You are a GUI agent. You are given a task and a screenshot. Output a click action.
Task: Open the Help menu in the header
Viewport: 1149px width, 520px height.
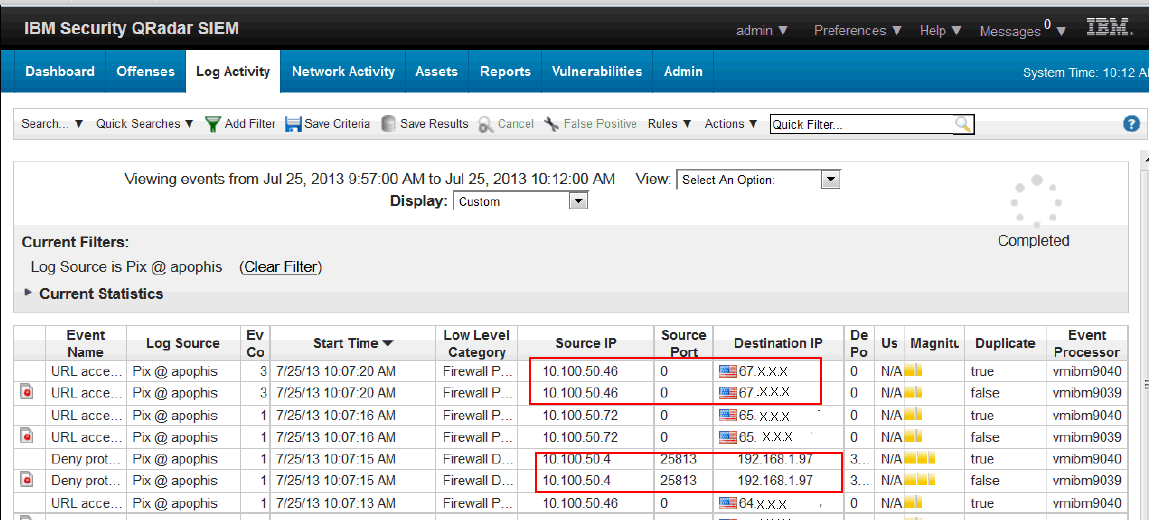tap(941, 30)
